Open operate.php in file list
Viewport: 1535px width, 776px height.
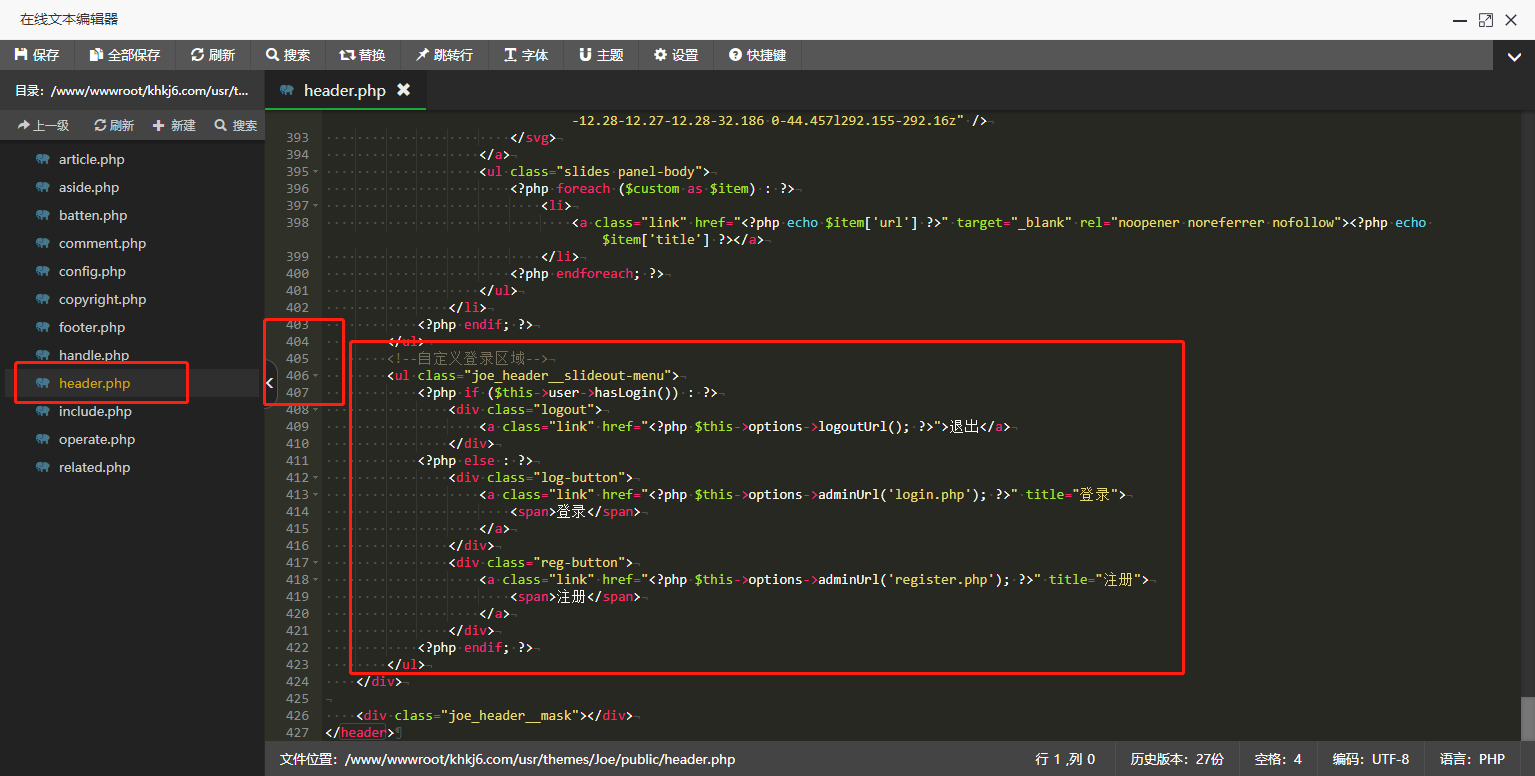click(x=97, y=439)
